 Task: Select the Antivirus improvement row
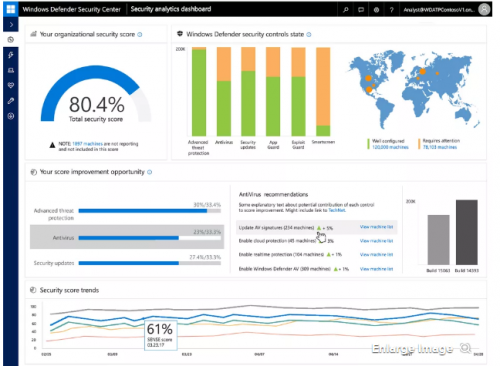click(127, 237)
